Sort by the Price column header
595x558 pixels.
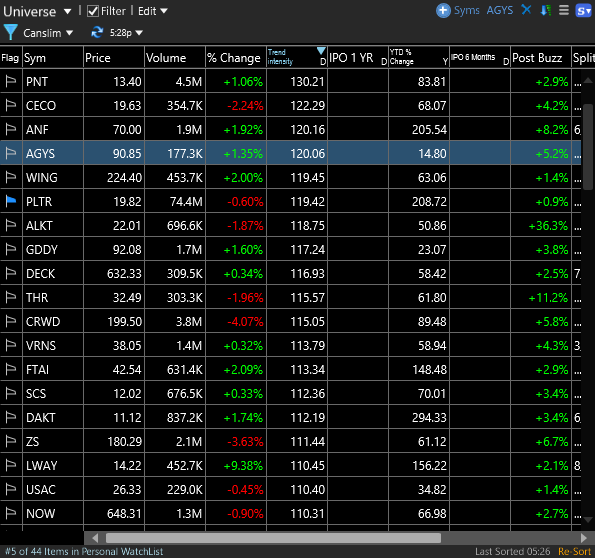pos(114,58)
